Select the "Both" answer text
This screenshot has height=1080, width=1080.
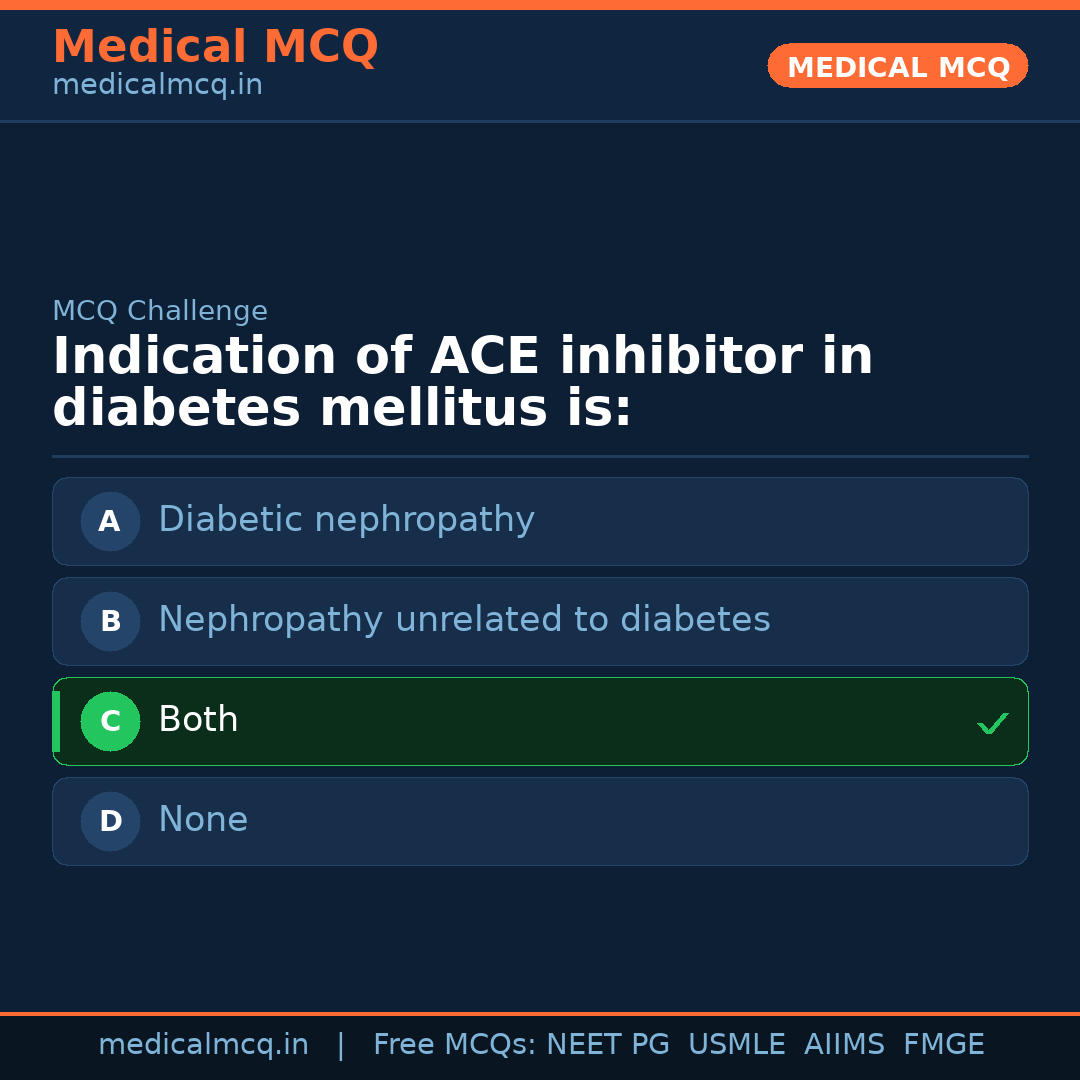coord(198,720)
